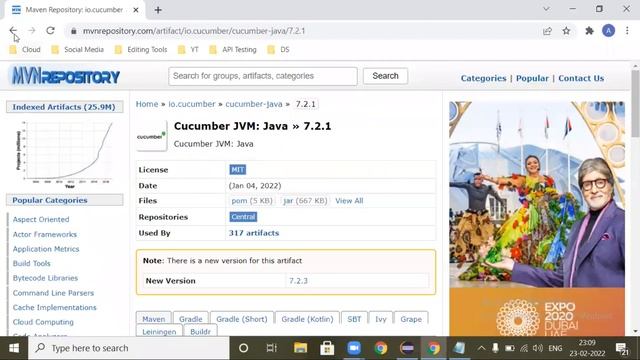Focus the Windows taskbar search box
The height and width of the screenshot is (360, 640).
pyautogui.click(x=129, y=348)
